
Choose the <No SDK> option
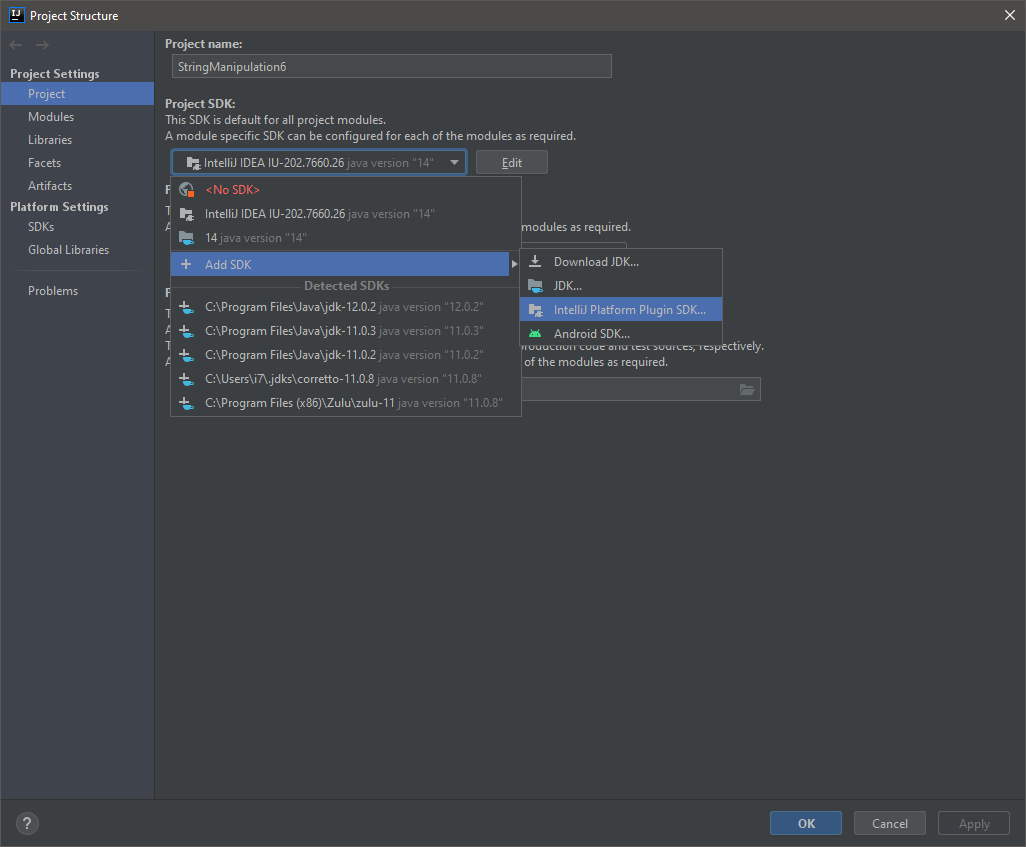345,190
